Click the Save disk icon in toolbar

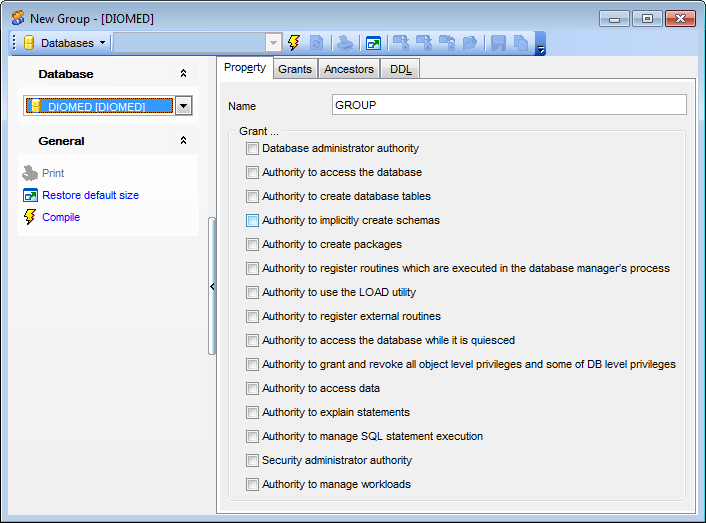(x=498, y=43)
